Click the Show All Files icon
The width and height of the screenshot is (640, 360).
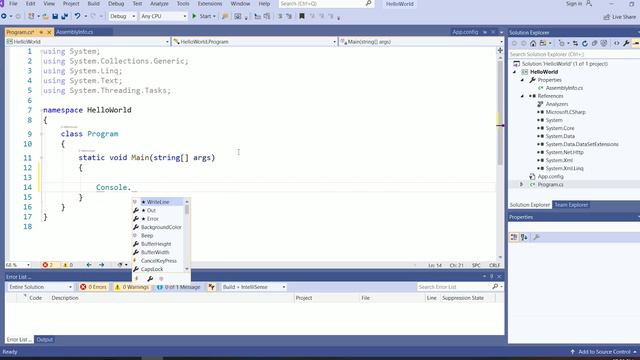[x=604, y=43]
